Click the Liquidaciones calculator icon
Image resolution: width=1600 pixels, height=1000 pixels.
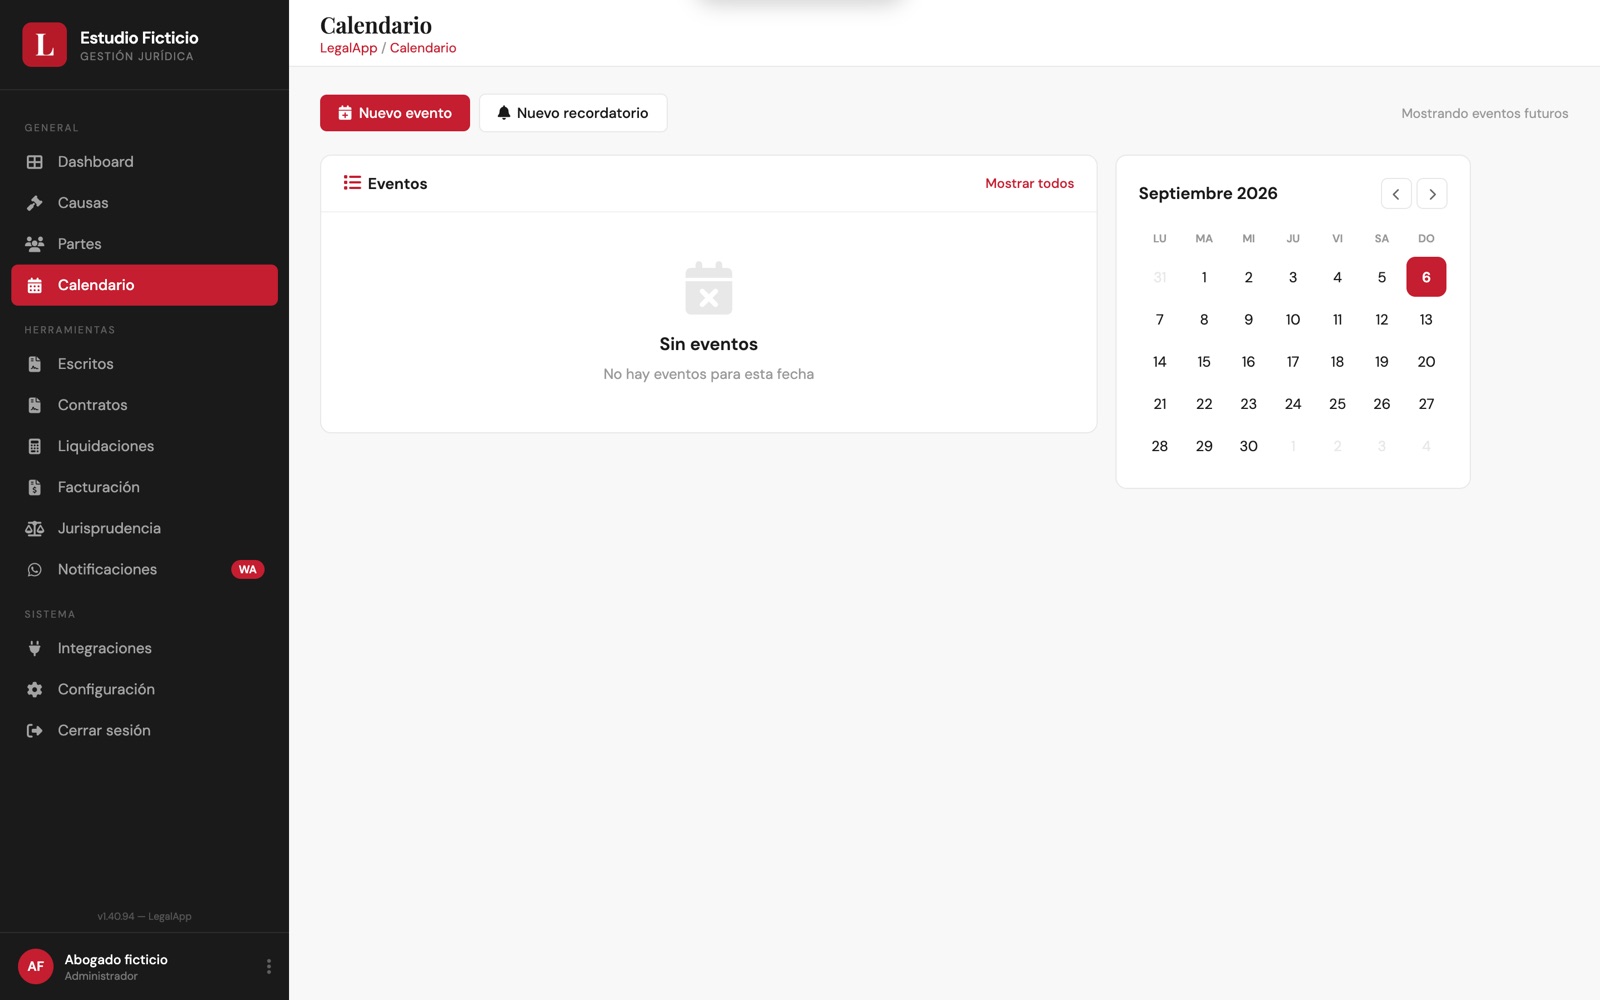[x=34, y=446]
